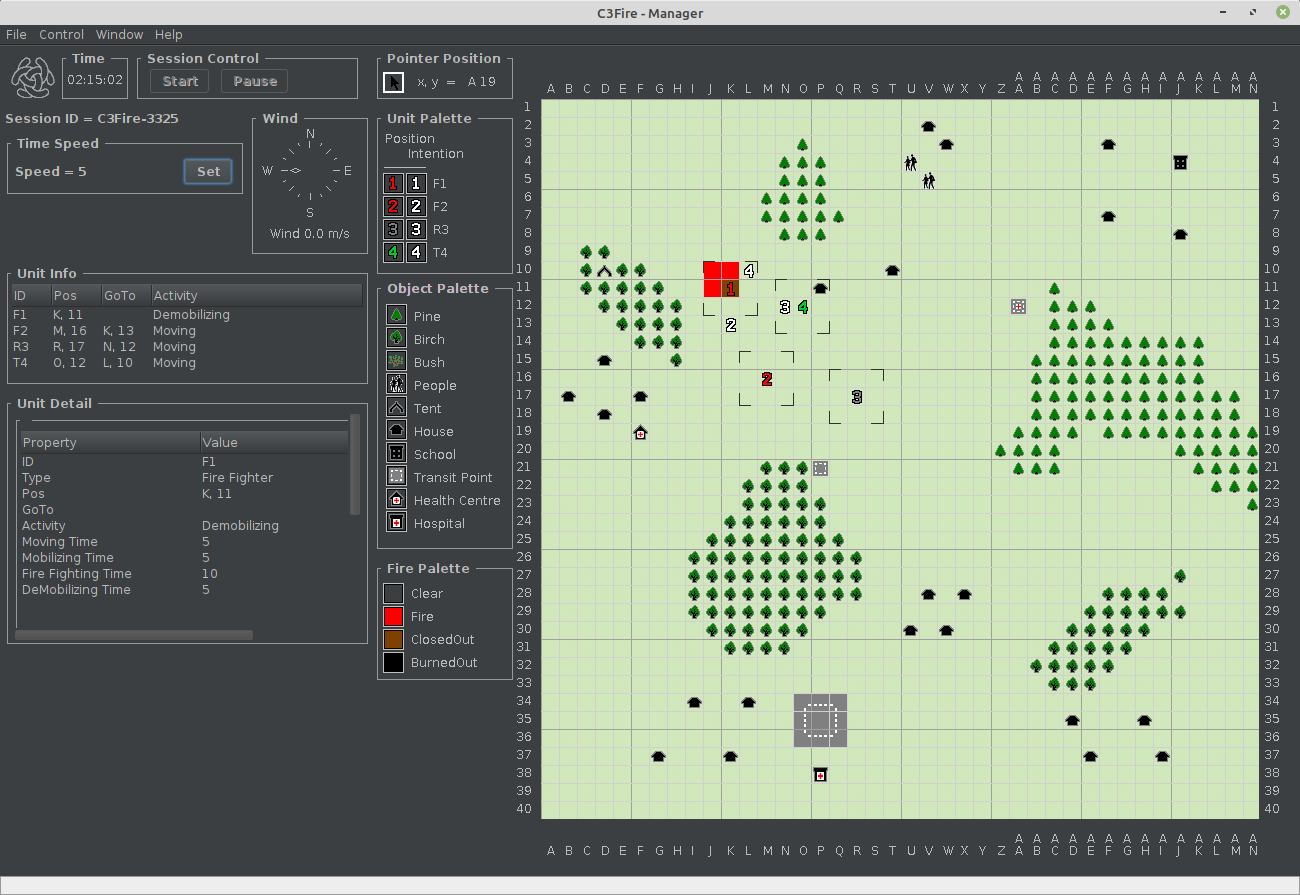The height and width of the screenshot is (895, 1300).
Task: Select the School building icon
Action: click(x=396, y=454)
